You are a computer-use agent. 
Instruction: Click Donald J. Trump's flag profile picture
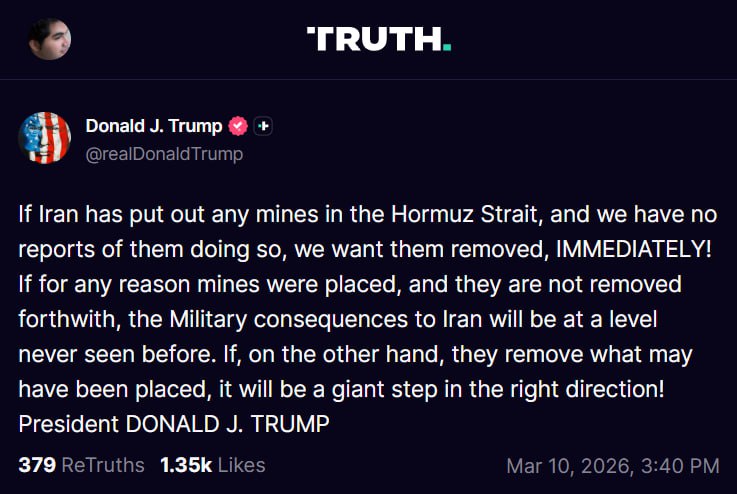click(45, 138)
